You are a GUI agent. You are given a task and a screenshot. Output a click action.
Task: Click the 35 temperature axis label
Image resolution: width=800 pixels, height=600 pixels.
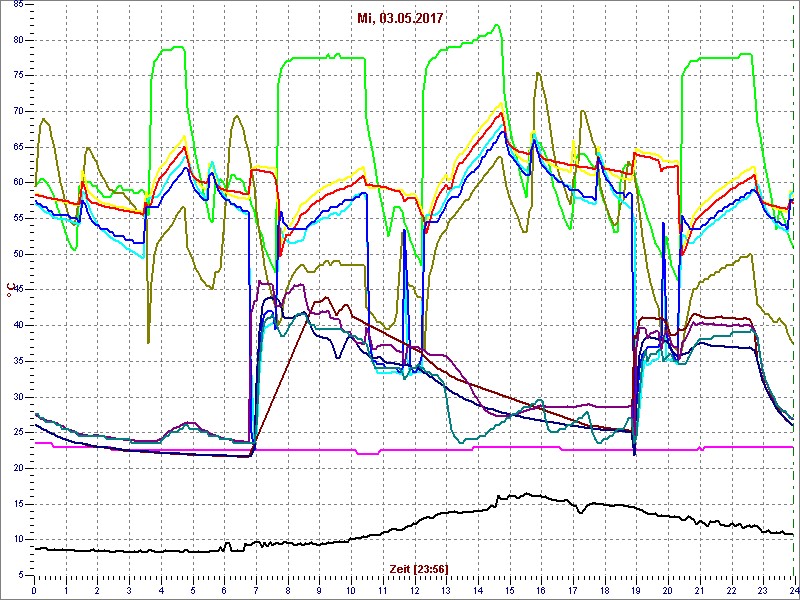coord(18,361)
